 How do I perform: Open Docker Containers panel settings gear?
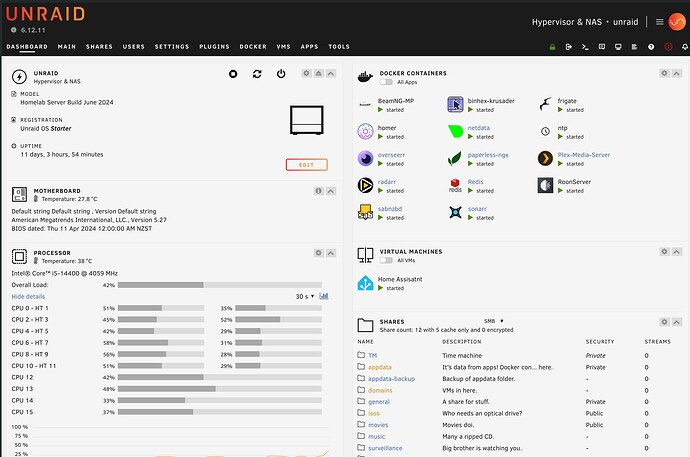(664, 73)
